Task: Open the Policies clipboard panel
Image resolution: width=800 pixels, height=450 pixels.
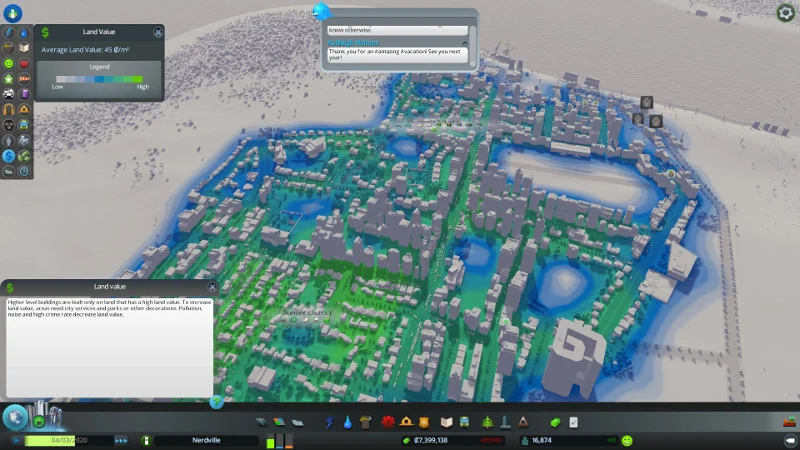Action: tap(573, 422)
